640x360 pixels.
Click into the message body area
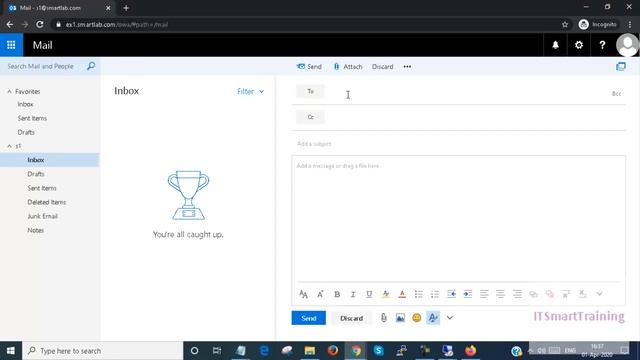(458, 218)
